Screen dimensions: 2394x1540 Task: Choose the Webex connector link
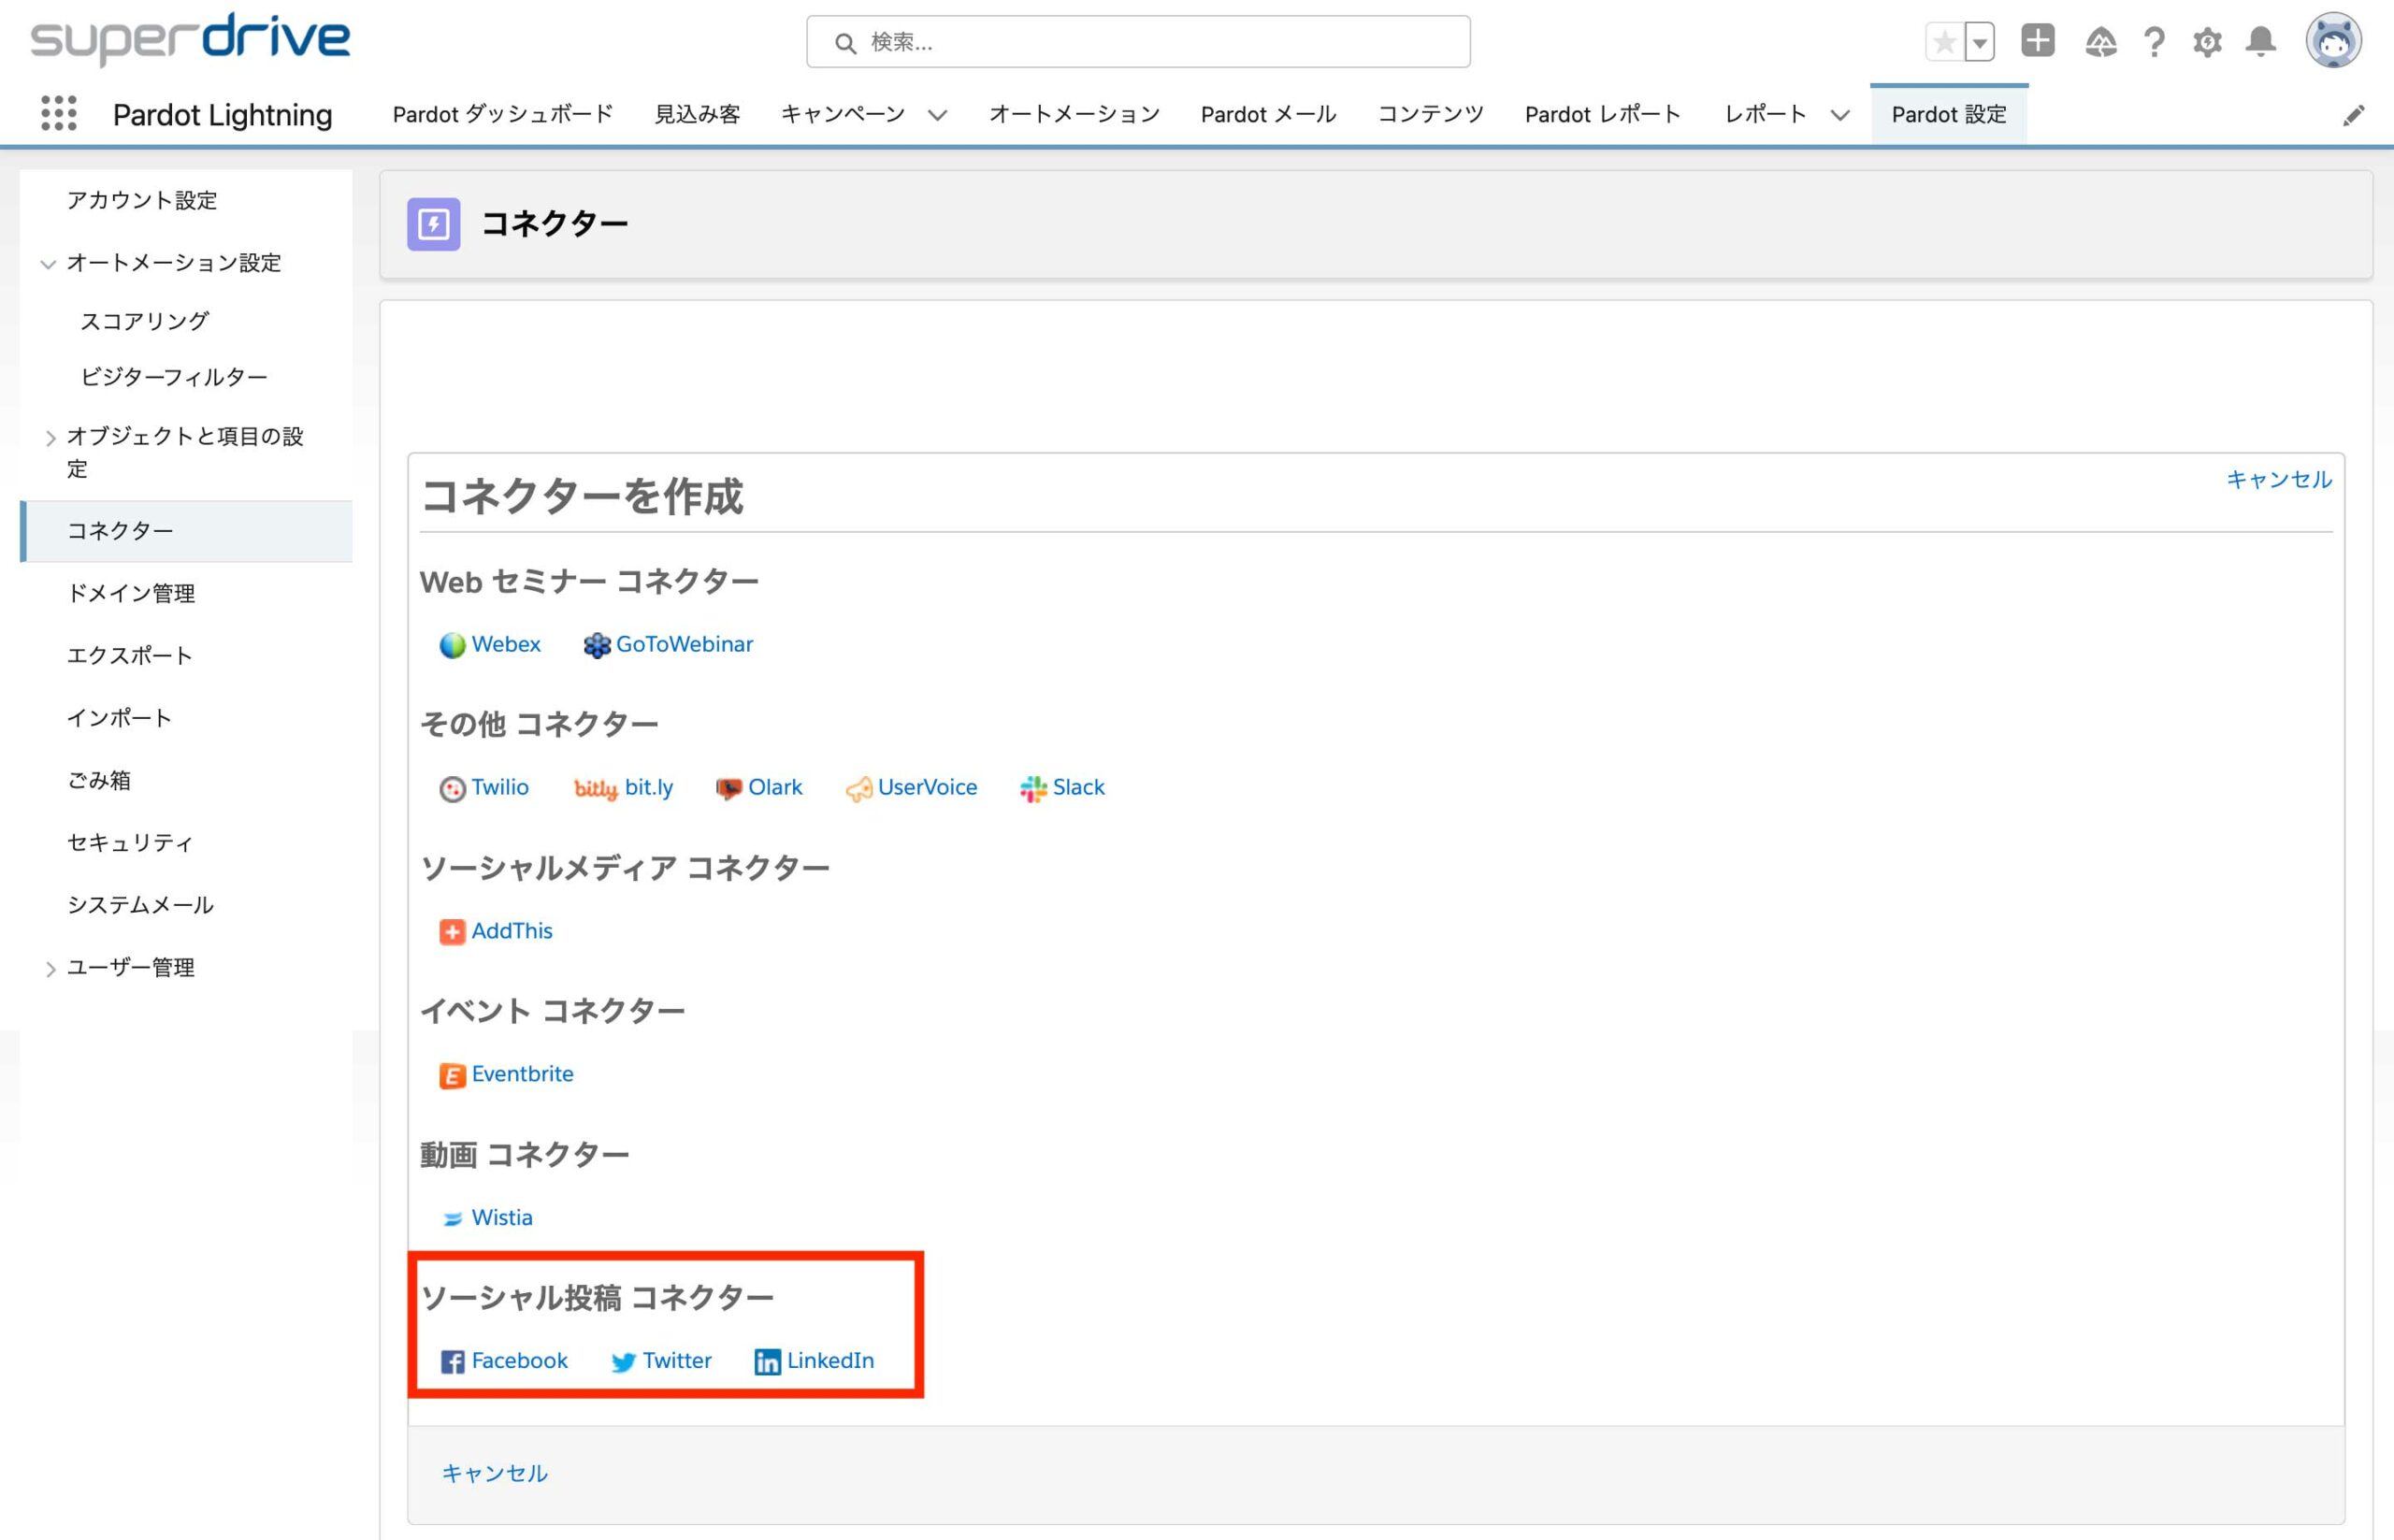click(x=506, y=644)
